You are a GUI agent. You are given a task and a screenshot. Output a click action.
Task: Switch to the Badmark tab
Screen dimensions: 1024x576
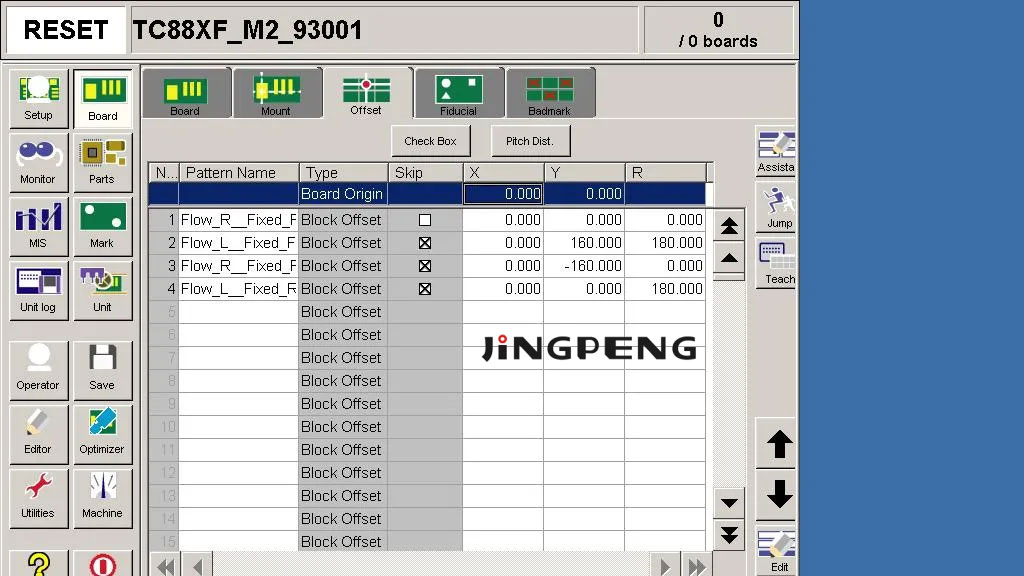pos(550,93)
